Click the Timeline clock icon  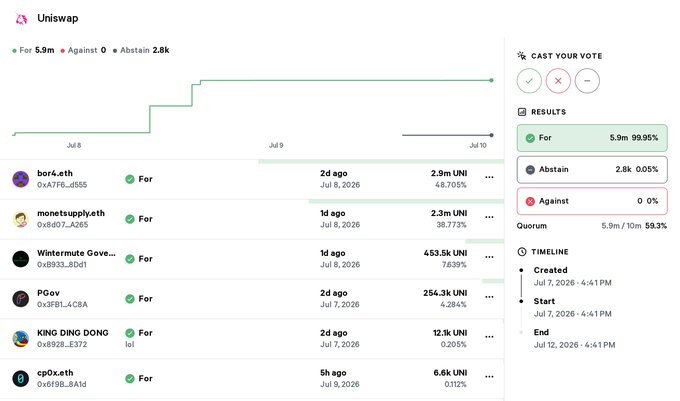[522, 252]
